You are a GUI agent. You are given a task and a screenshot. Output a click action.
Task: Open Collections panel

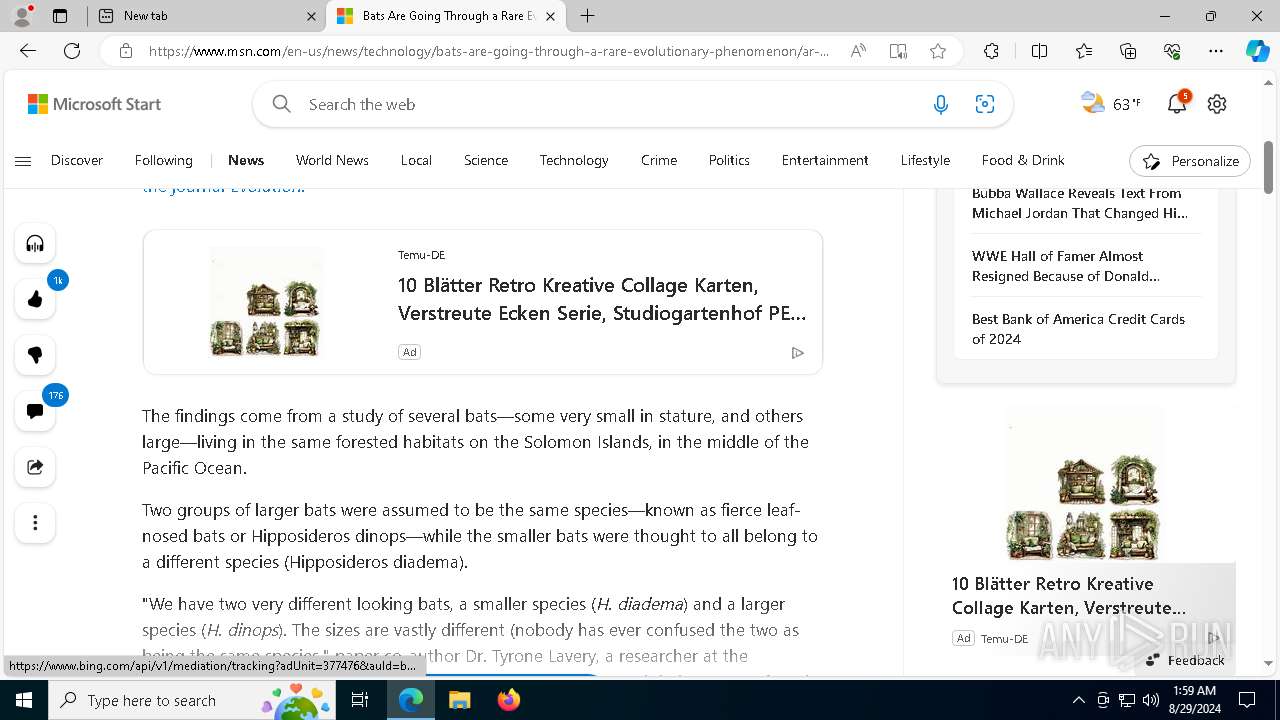[1128, 51]
